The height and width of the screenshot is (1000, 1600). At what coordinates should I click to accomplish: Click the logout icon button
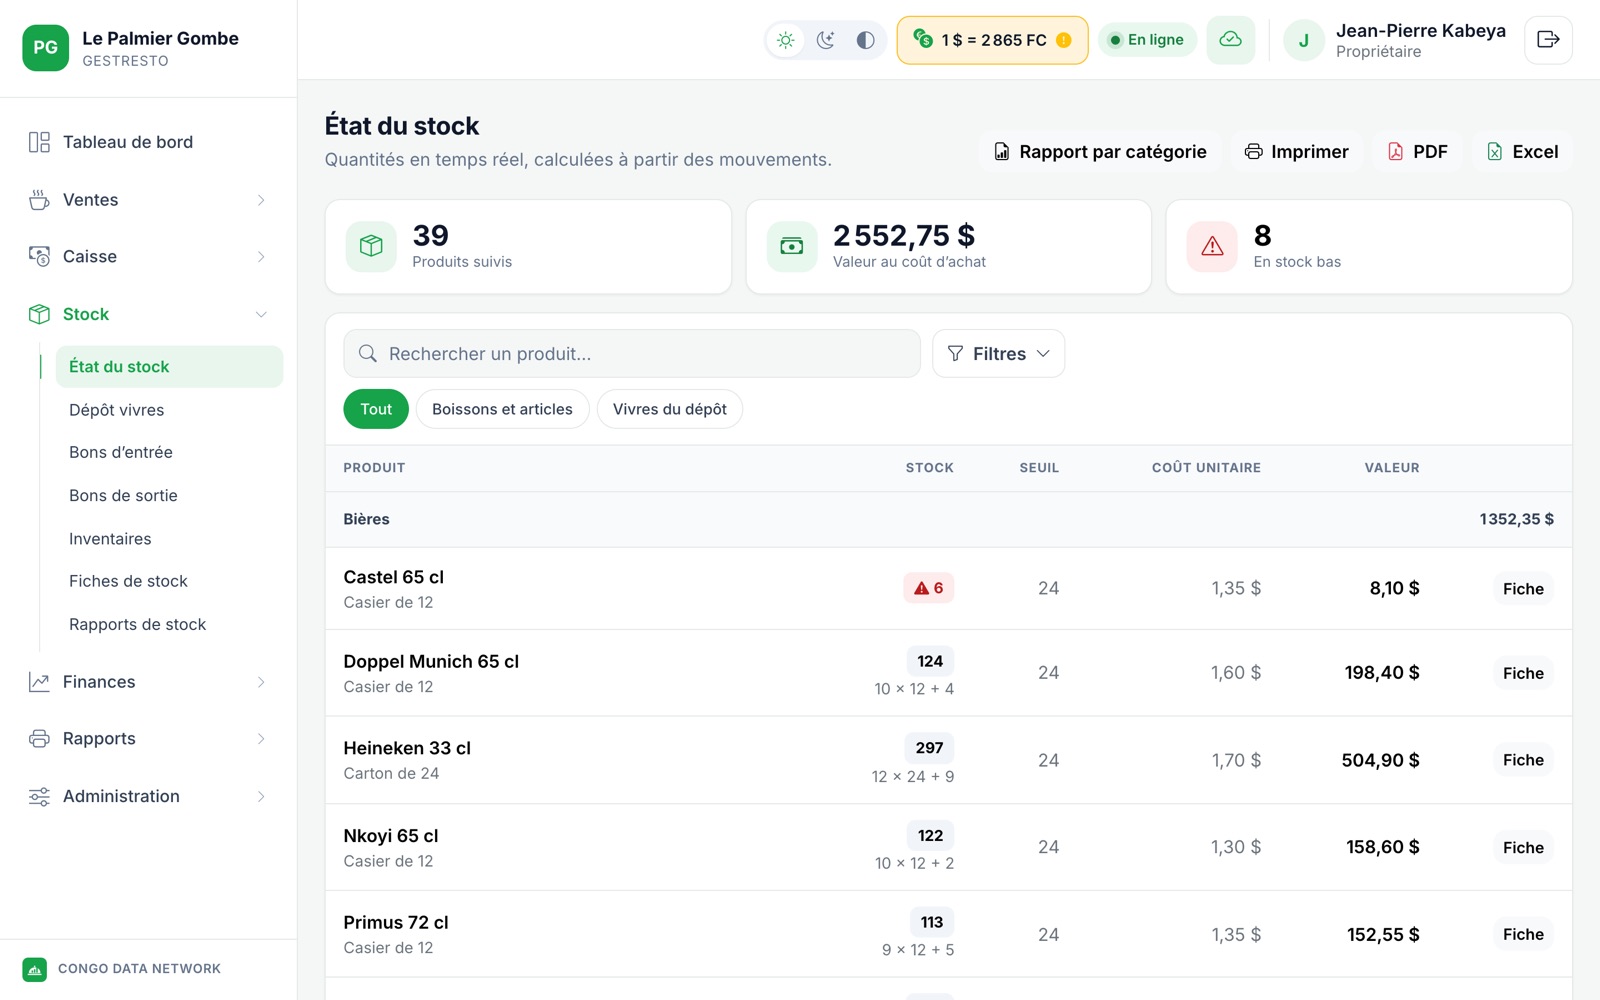pos(1548,40)
